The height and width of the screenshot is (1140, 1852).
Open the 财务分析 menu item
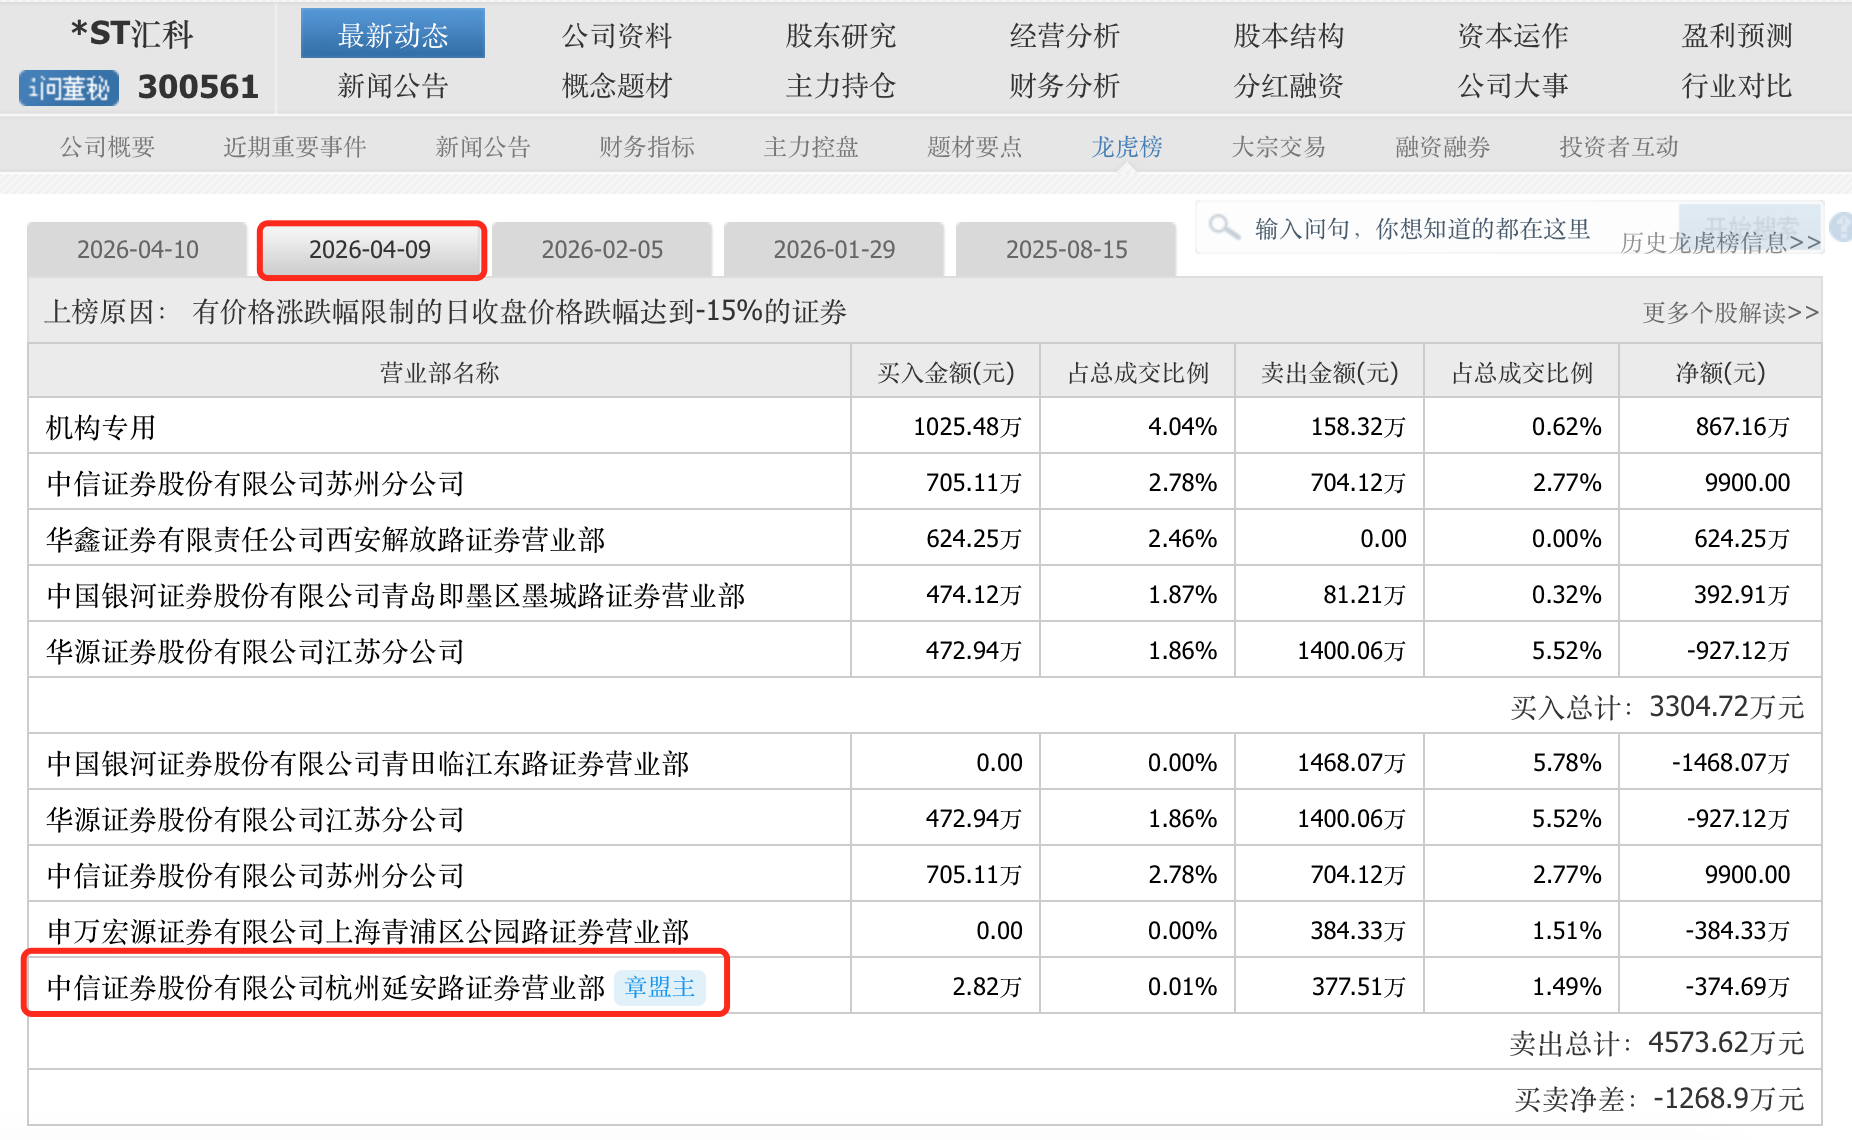point(1063,87)
